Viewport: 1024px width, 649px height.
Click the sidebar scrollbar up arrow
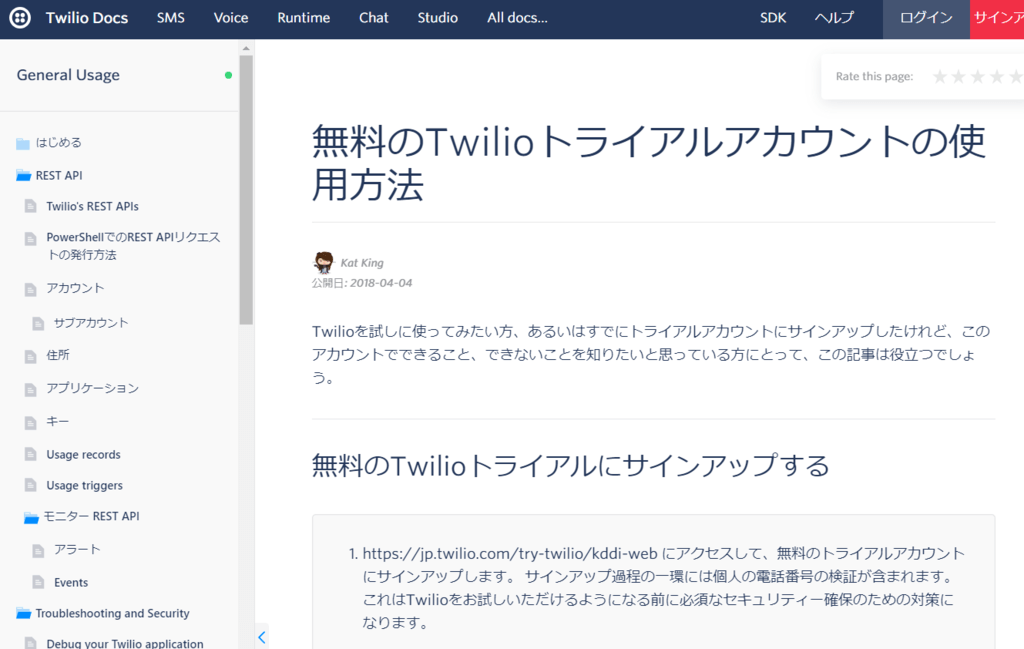click(246, 48)
